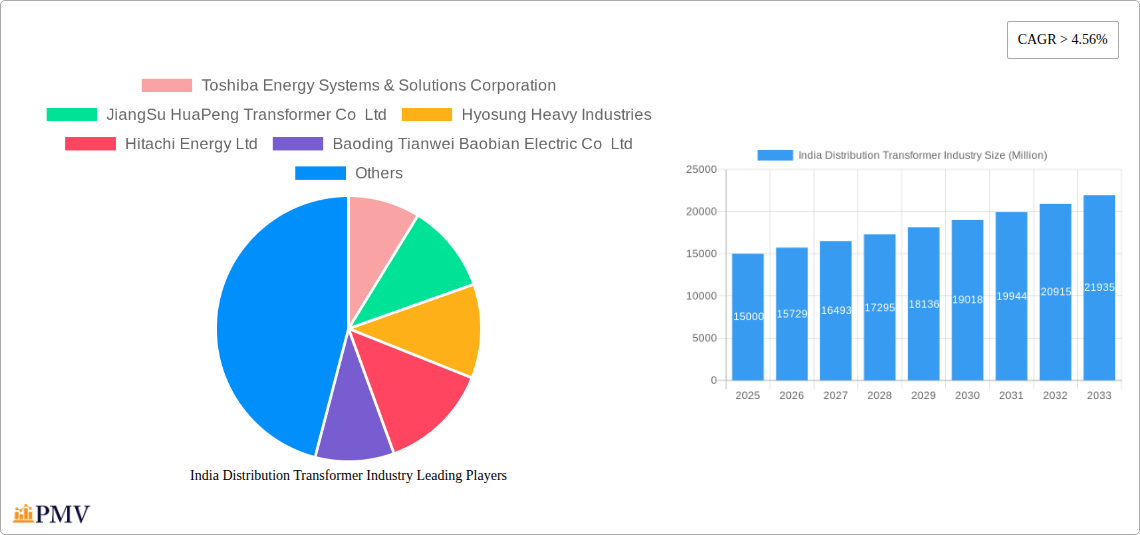Toggle the Toshiba Energy Systems legend swatch
The width and height of the screenshot is (1140, 535).
pyautogui.click(x=166, y=85)
